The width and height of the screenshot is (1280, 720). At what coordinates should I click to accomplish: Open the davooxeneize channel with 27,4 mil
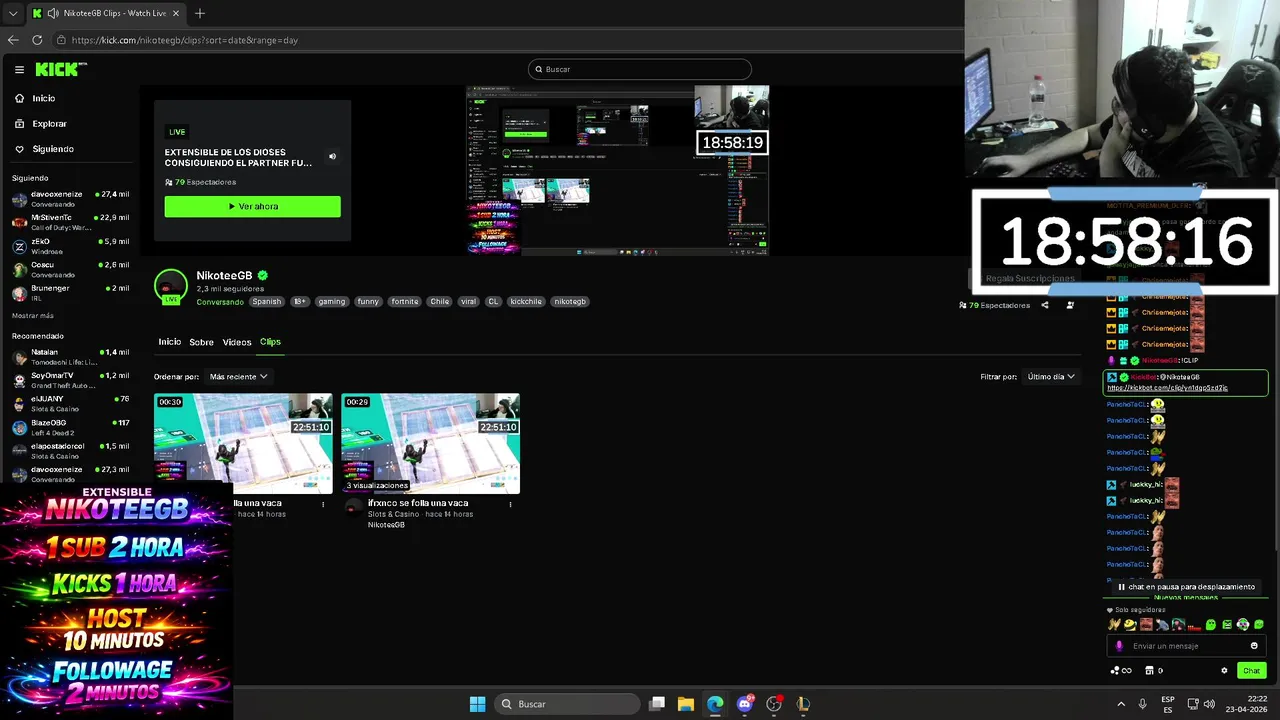70,198
